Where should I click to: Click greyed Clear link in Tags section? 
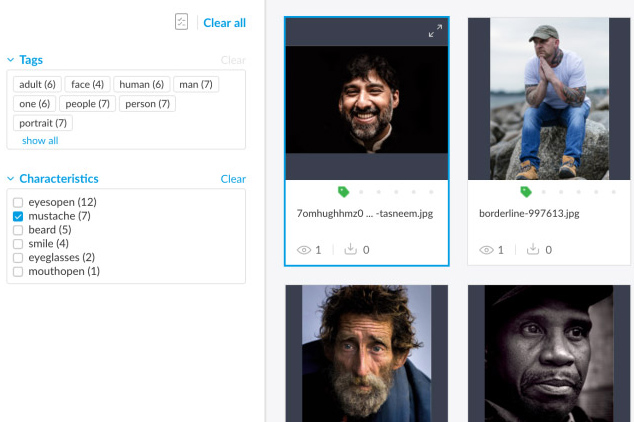233,60
